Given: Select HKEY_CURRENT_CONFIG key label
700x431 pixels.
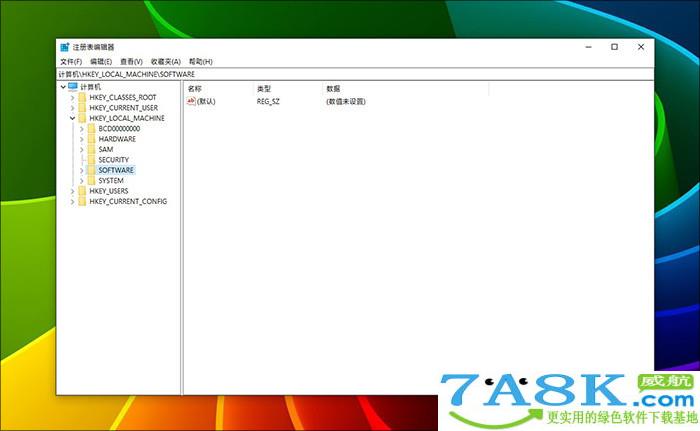Looking at the screenshot, I should pyautogui.click(x=128, y=202).
